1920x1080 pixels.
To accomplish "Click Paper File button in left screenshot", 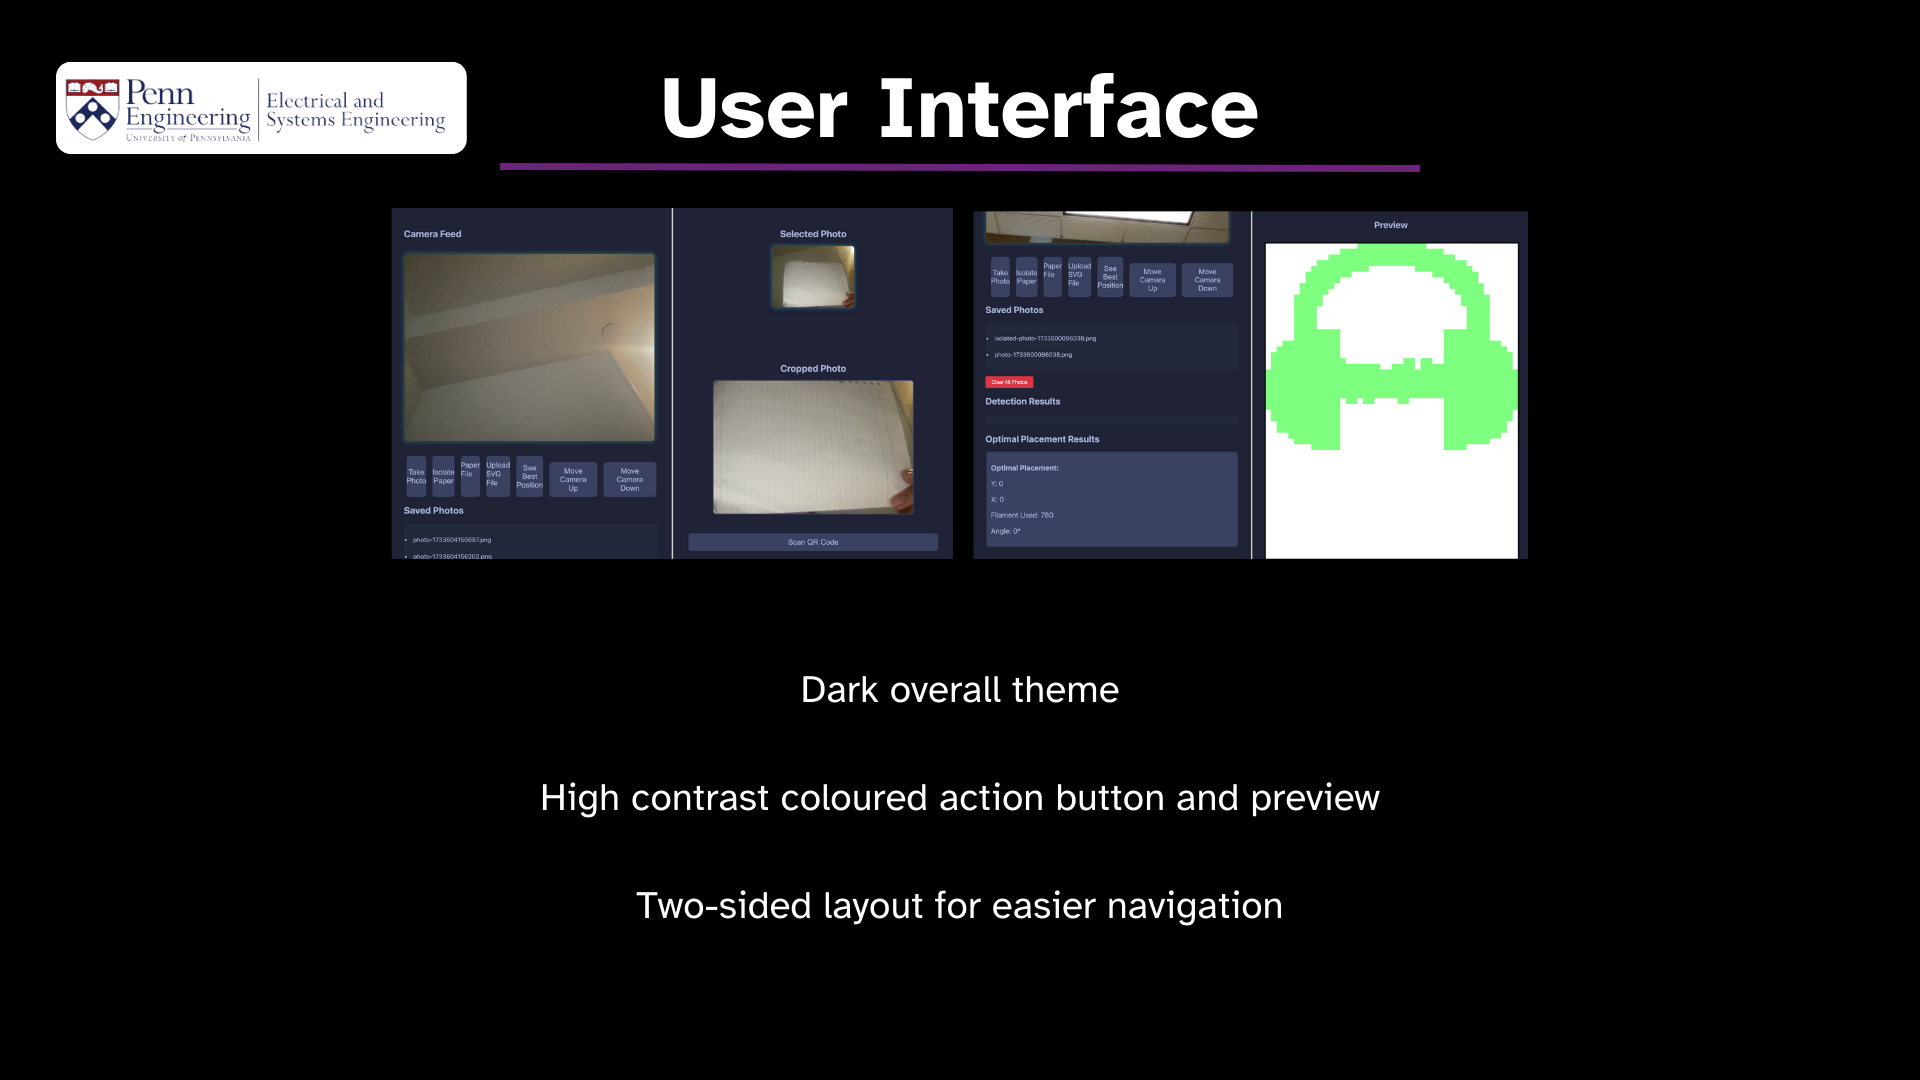I will [x=470, y=477].
